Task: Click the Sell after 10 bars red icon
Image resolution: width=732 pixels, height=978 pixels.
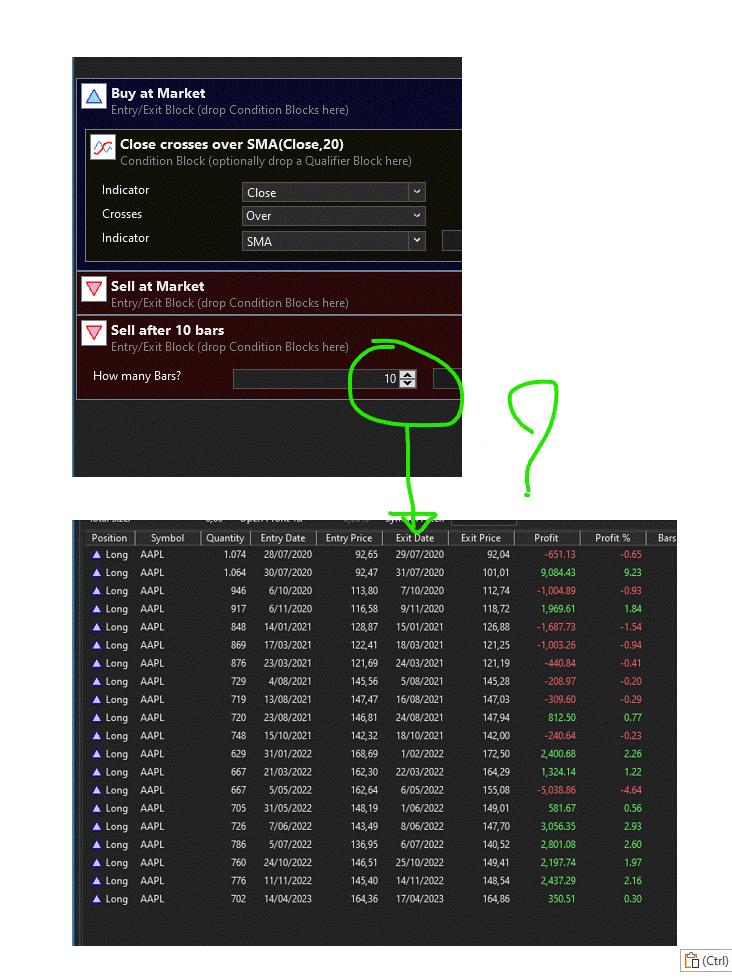Action: (94, 332)
